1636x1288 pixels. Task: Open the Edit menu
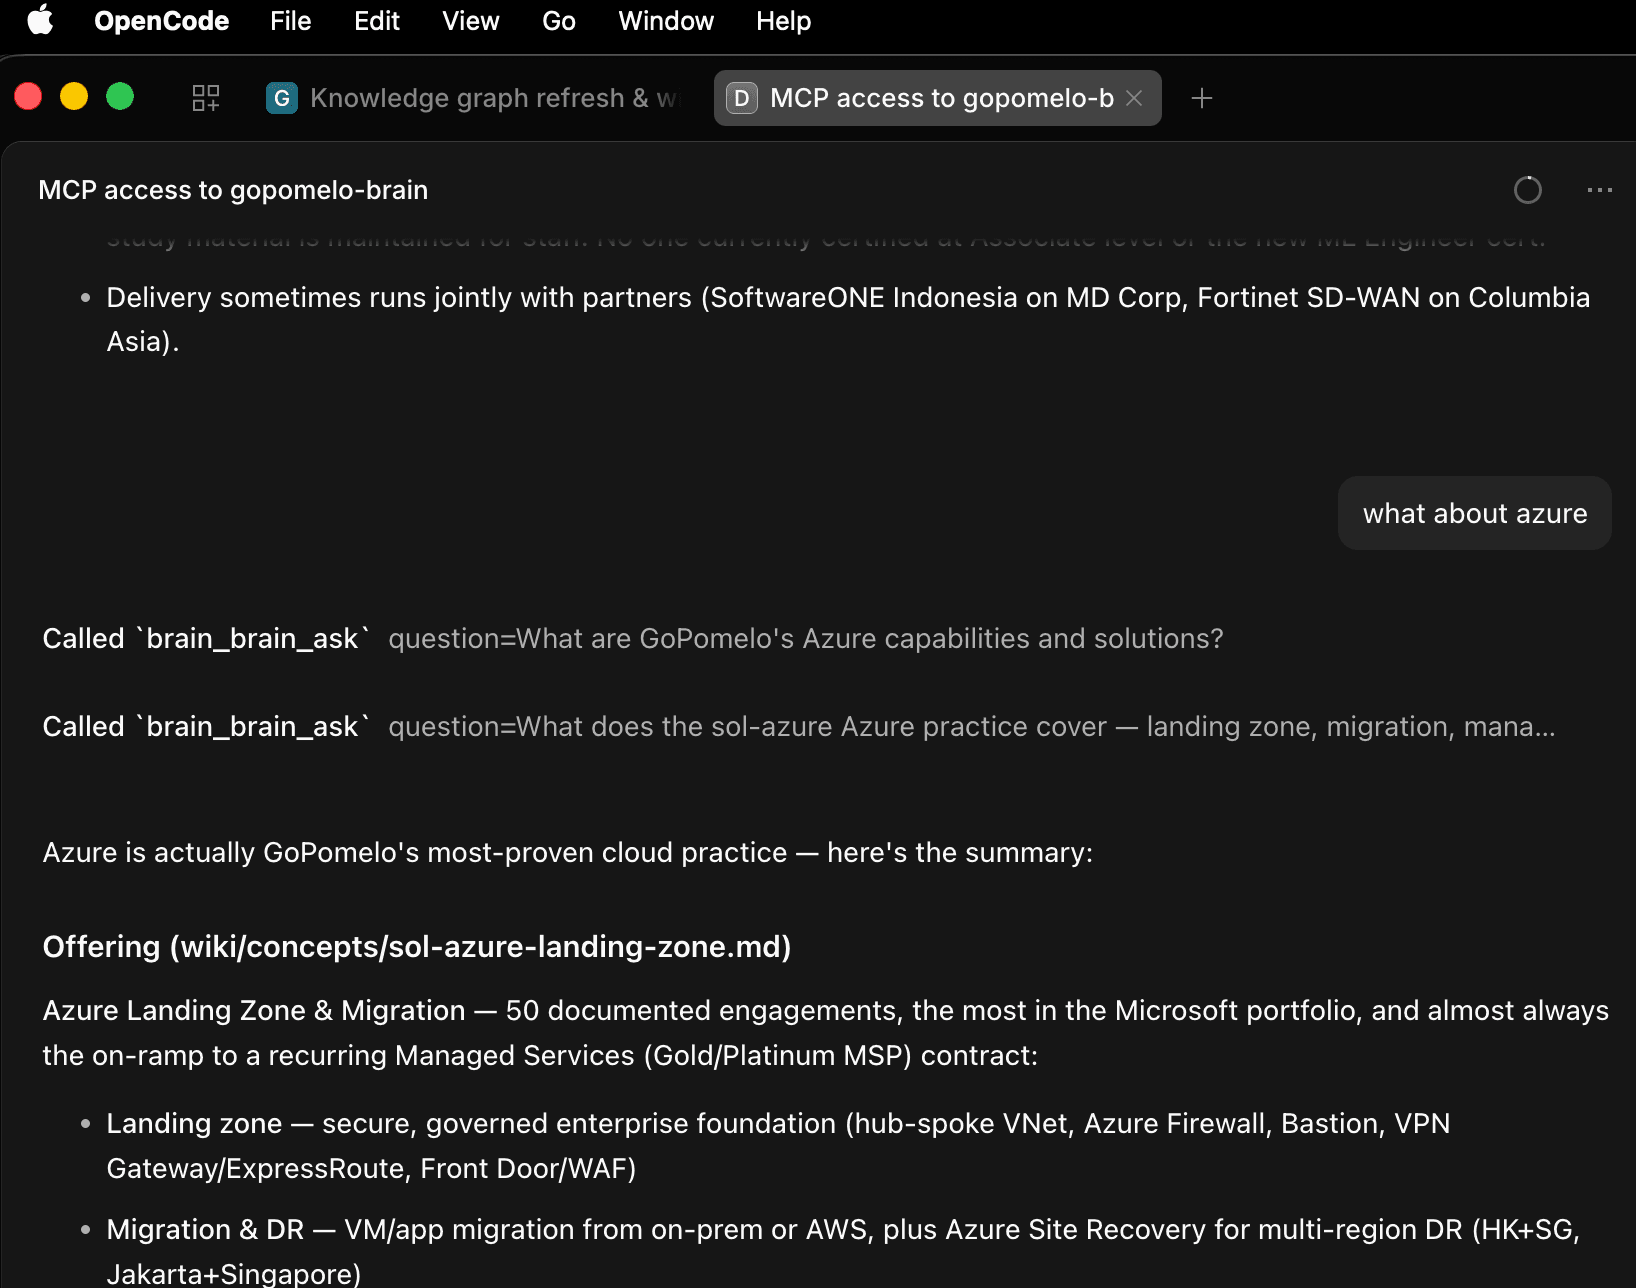click(x=377, y=21)
